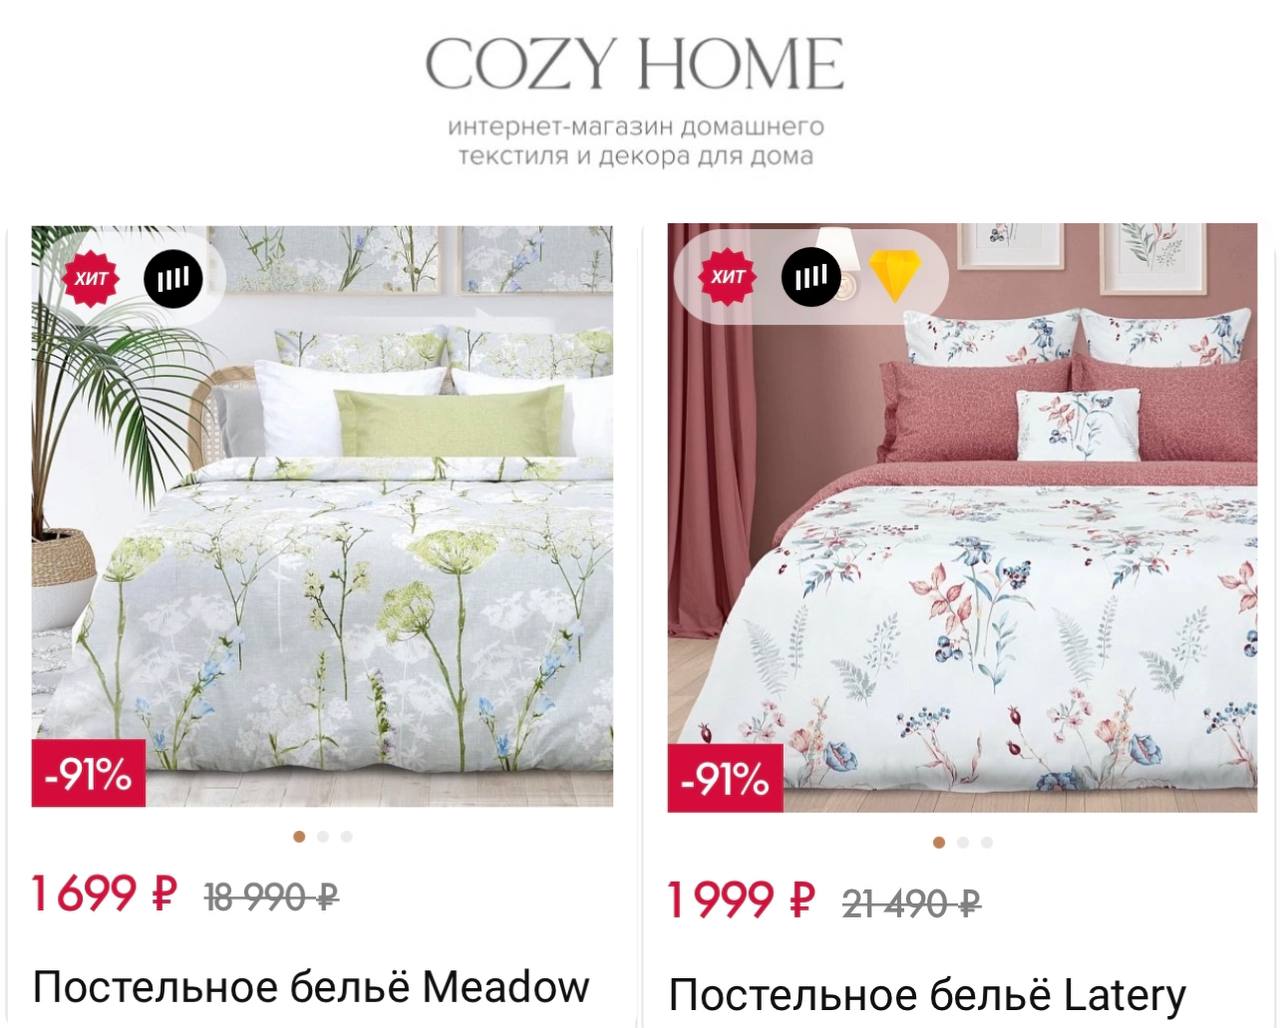Select first carousel dot under Latery image

pyautogui.click(x=938, y=842)
